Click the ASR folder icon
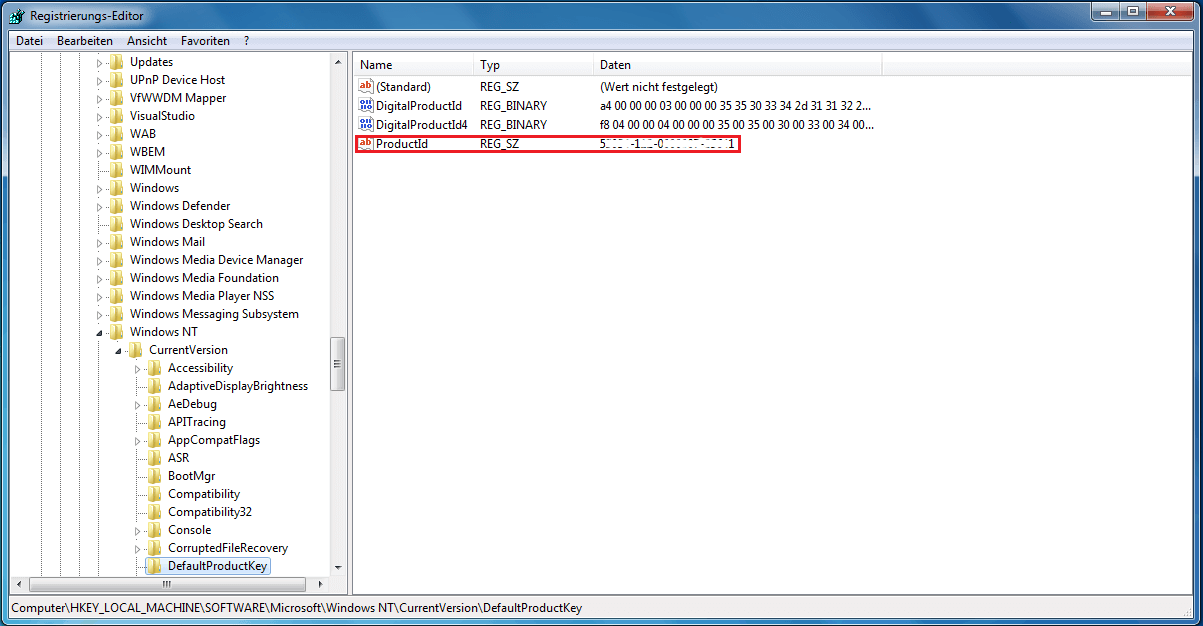This screenshot has width=1203, height=626. pyautogui.click(x=155, y=458)
